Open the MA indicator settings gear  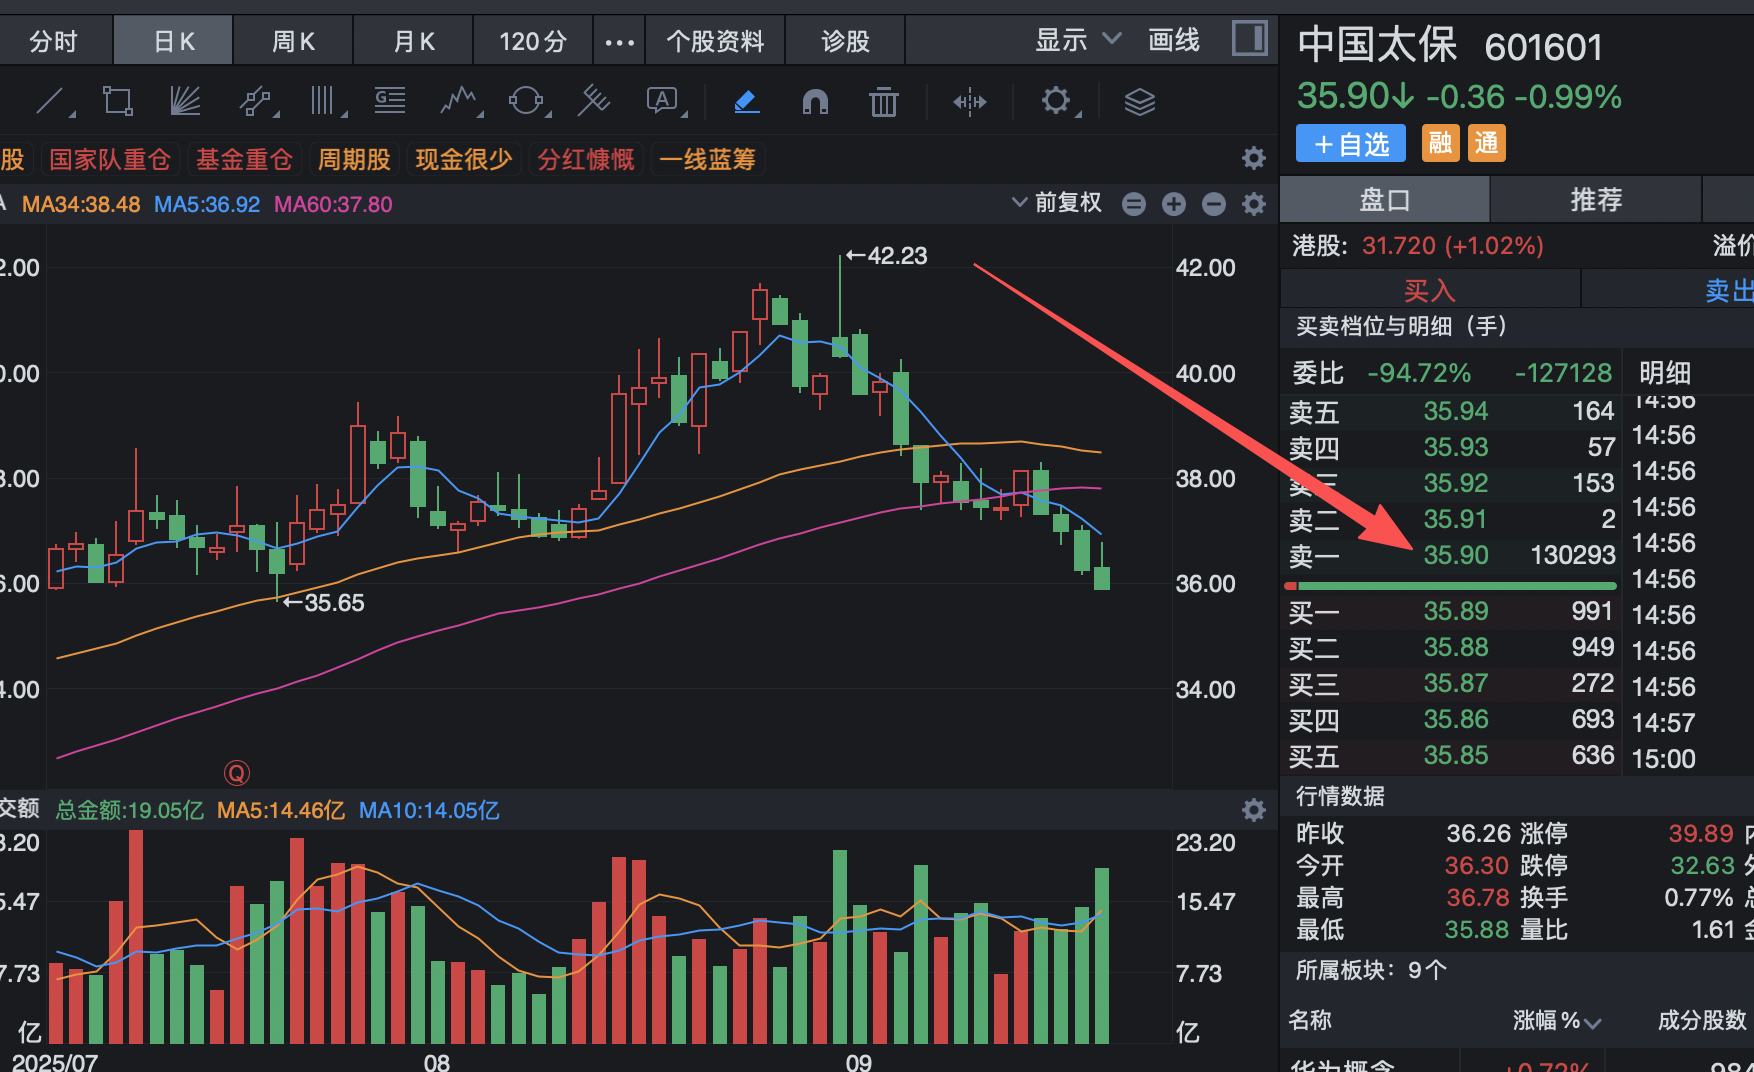pos(1253,204)
